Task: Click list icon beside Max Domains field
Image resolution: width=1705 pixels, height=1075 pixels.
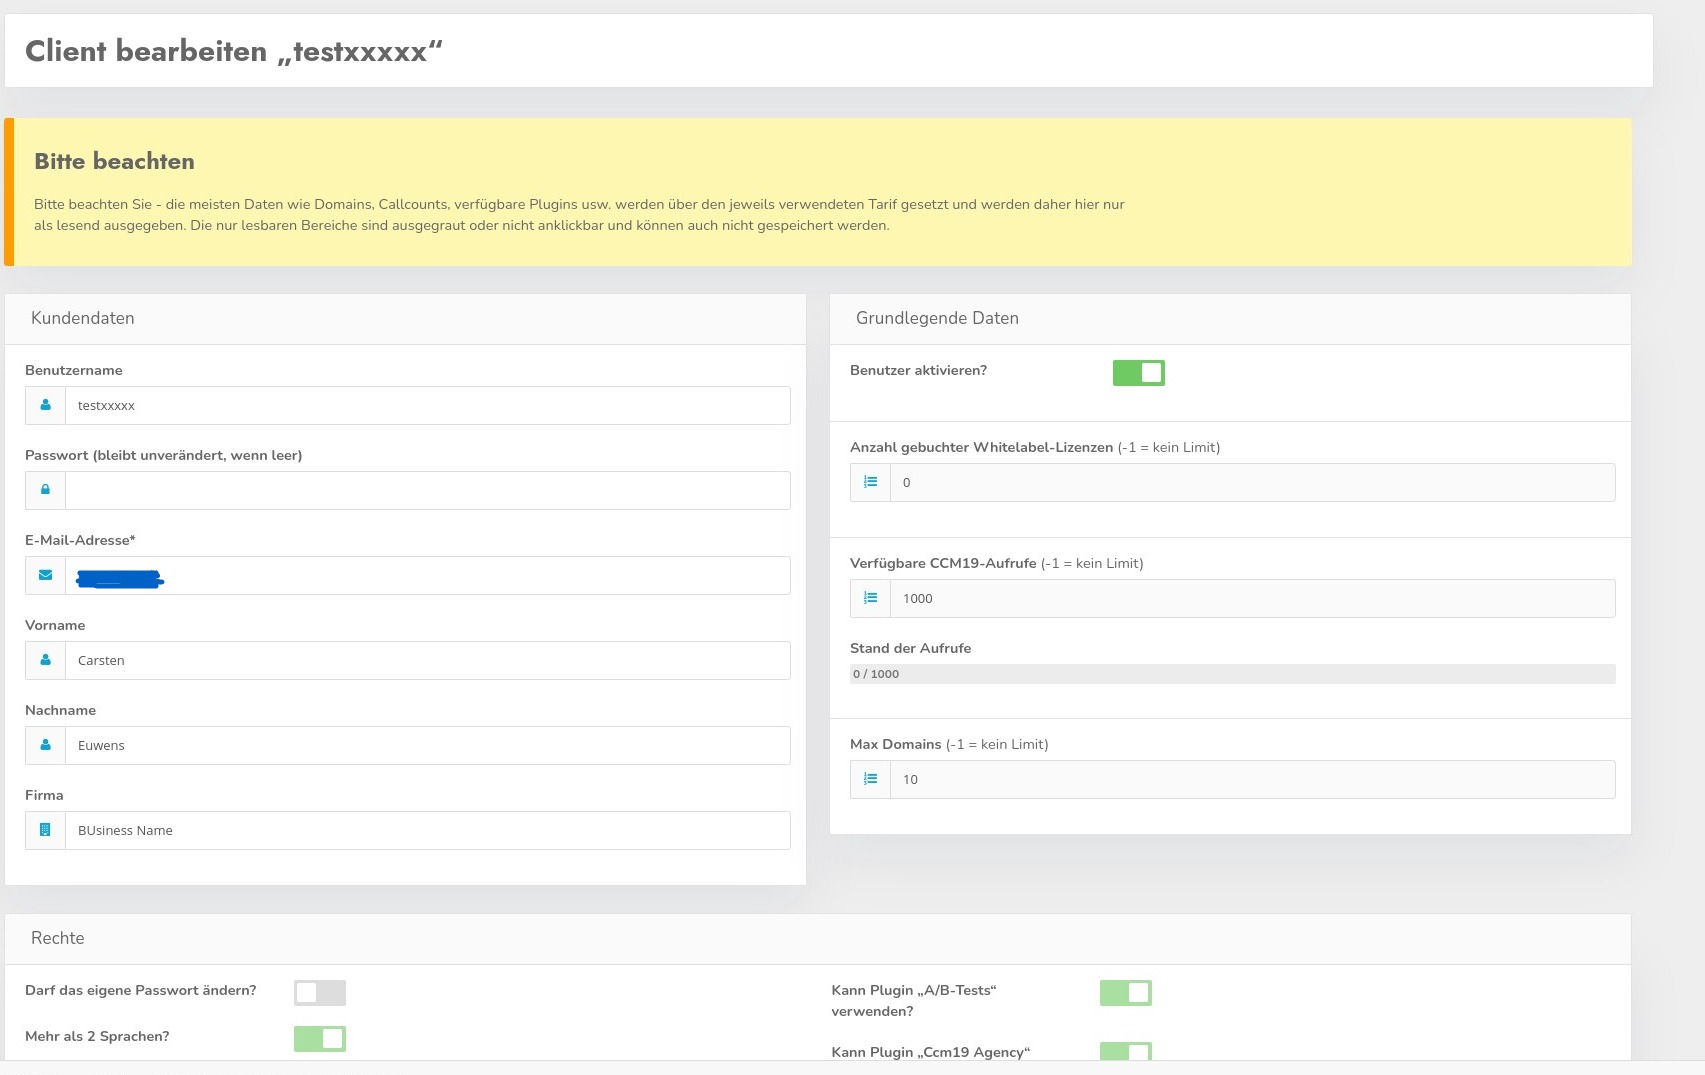Action: (870, 779)
